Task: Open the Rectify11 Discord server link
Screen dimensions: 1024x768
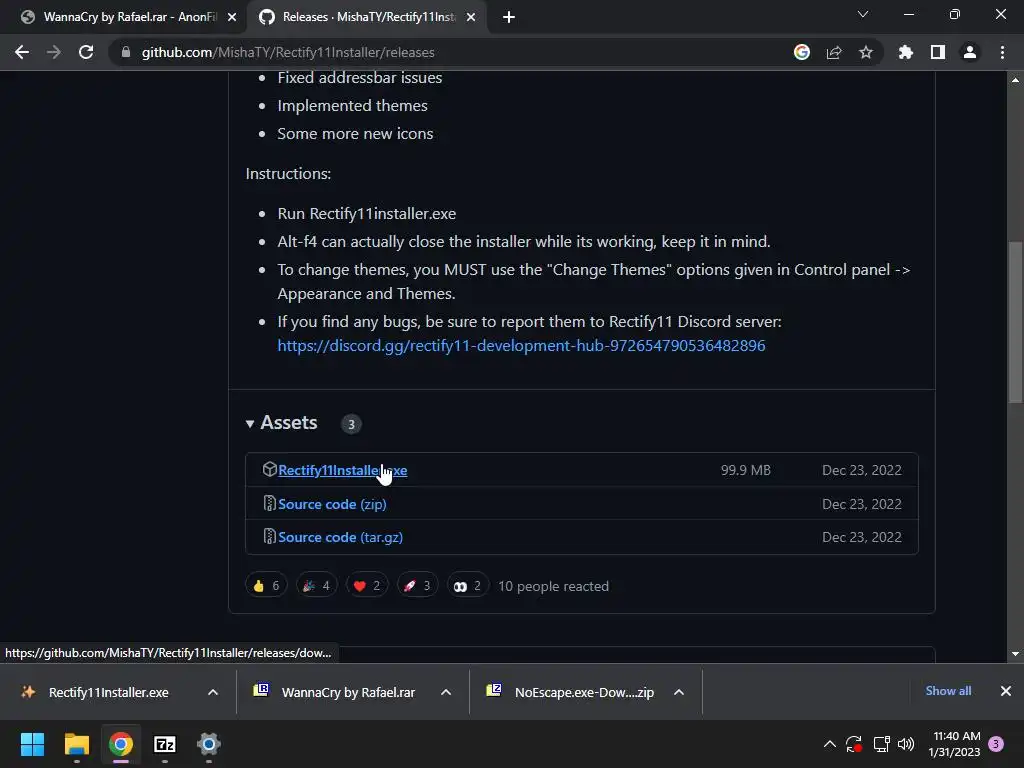Action: click(521, 345)
